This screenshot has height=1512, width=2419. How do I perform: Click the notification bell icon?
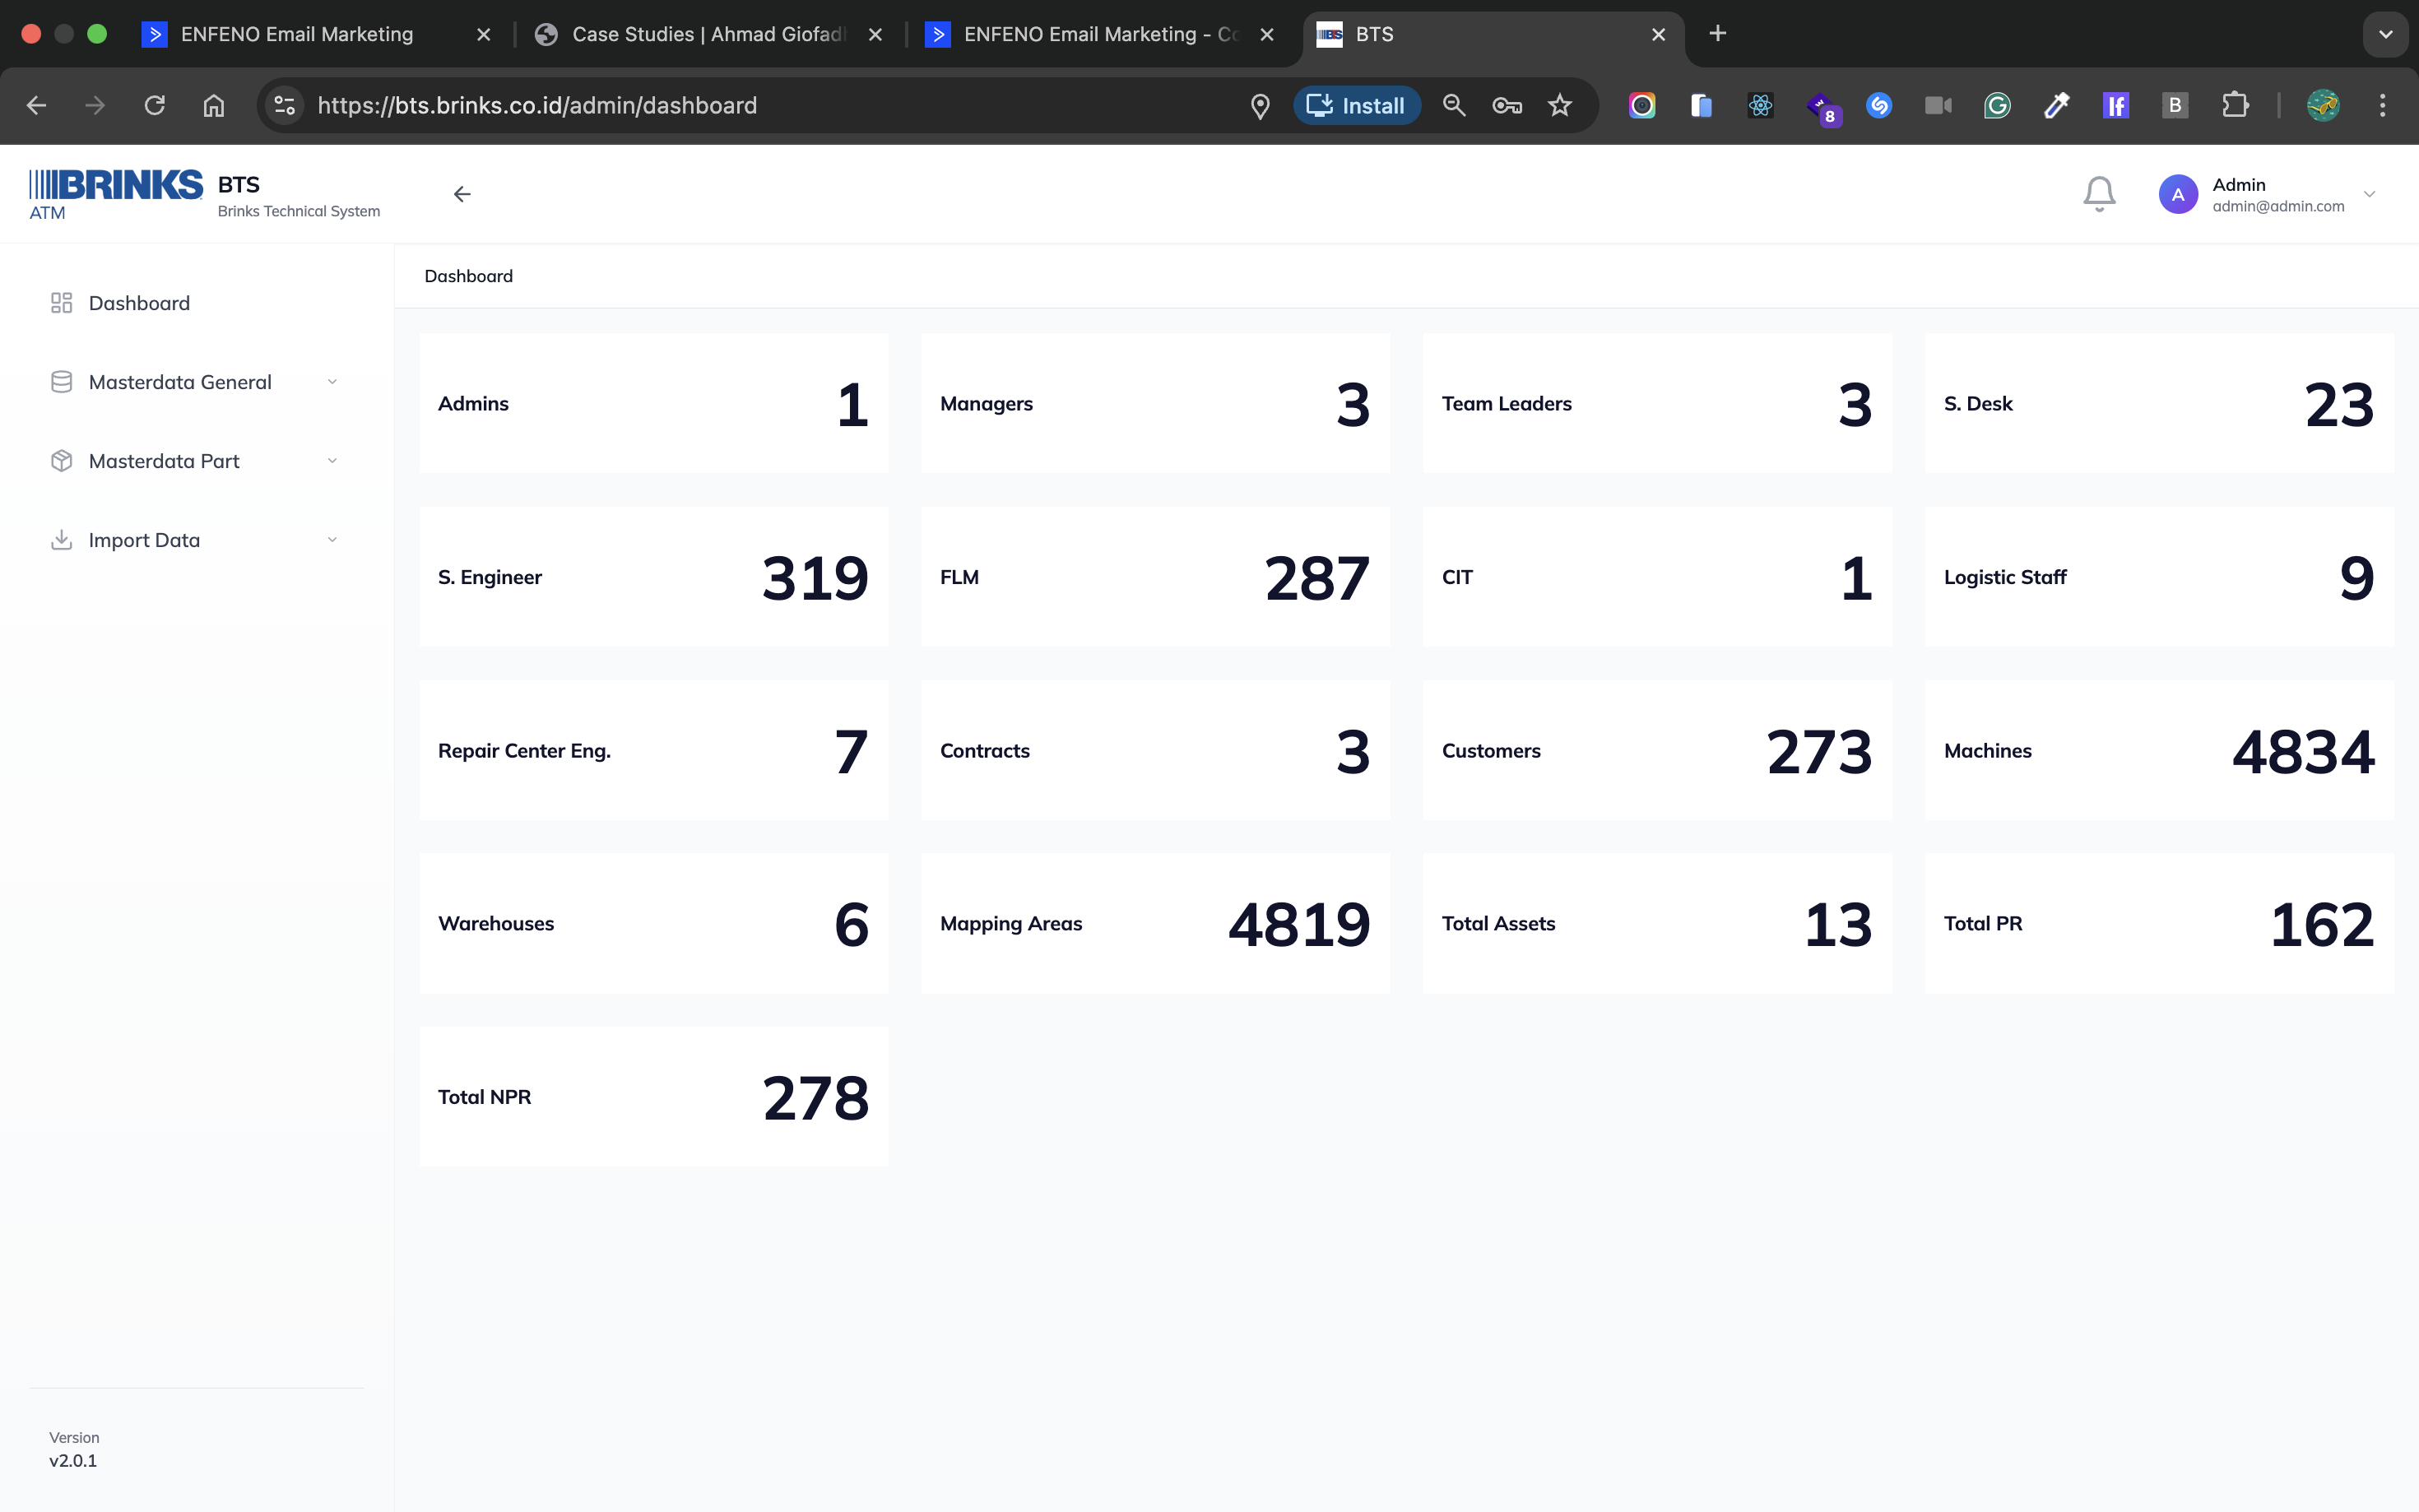coord(2098,193)
